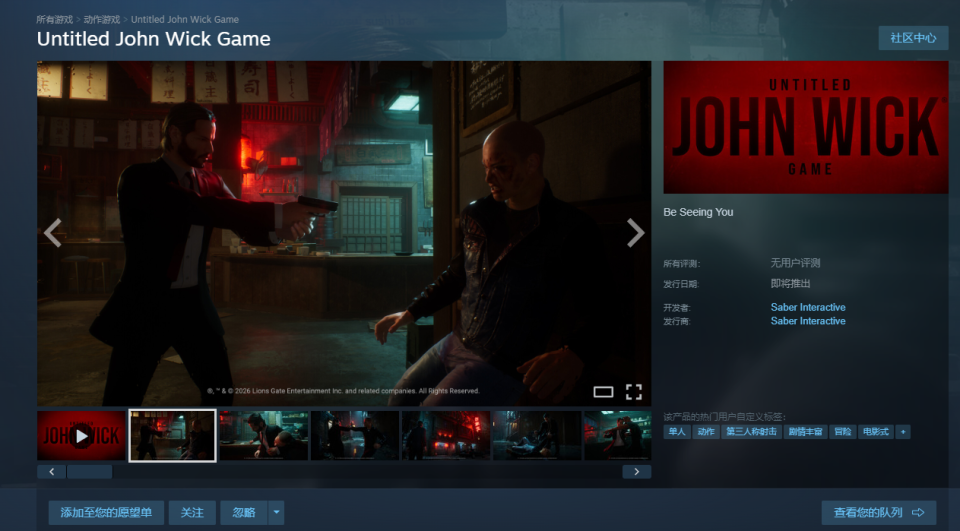Select the 电影式 tag
This screenshot has width=960, height=531.
coord(876,432)
